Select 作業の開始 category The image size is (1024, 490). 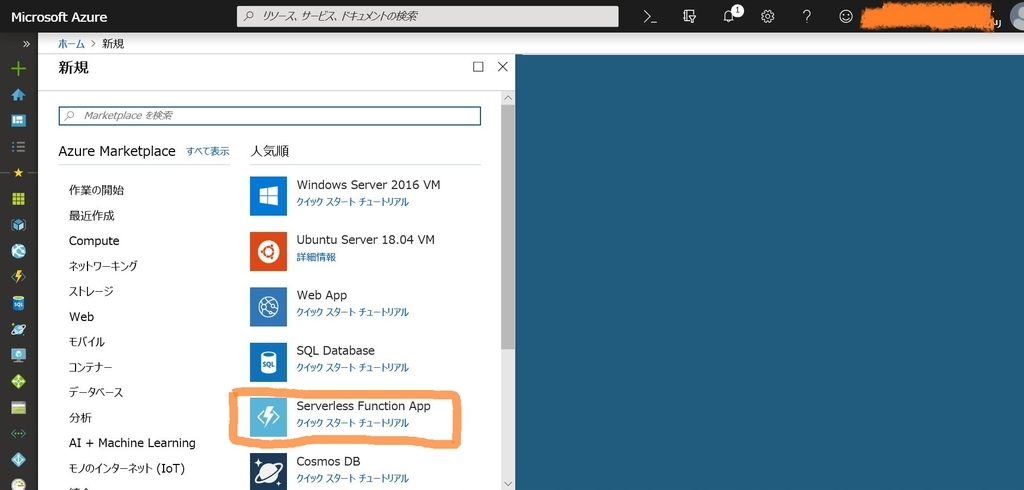click(97, 190)
